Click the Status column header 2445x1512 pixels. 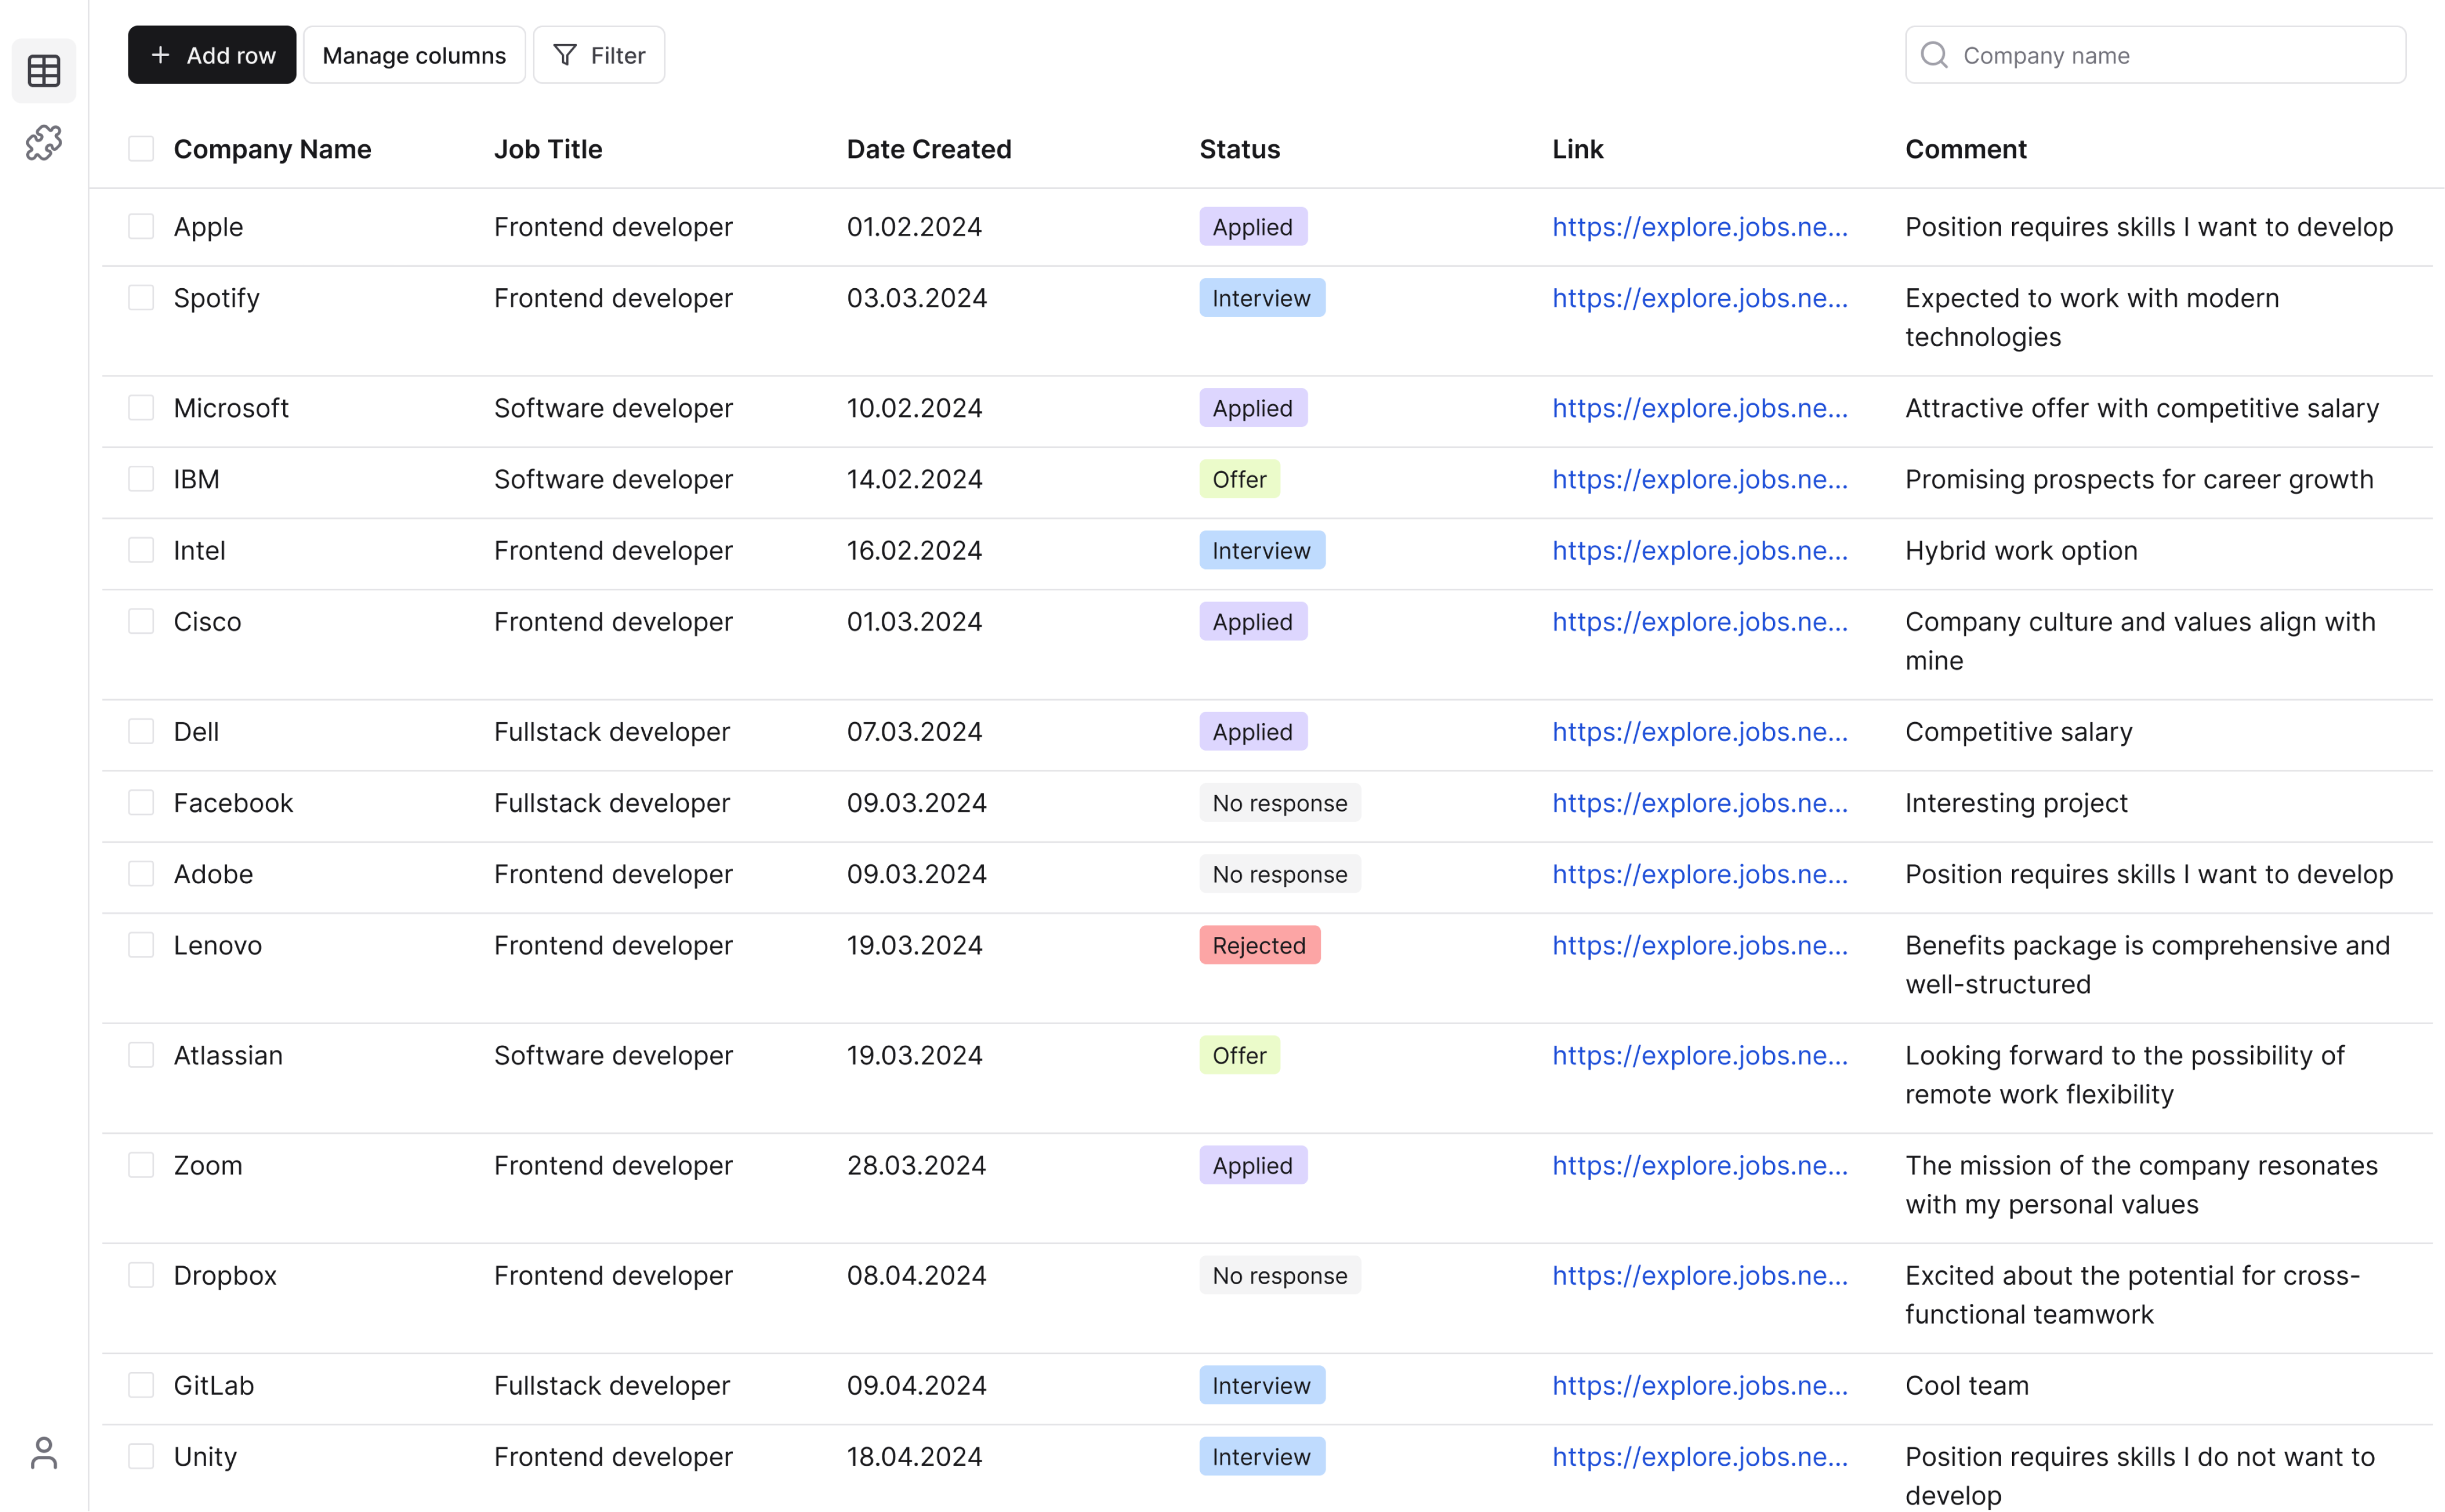1240,149
